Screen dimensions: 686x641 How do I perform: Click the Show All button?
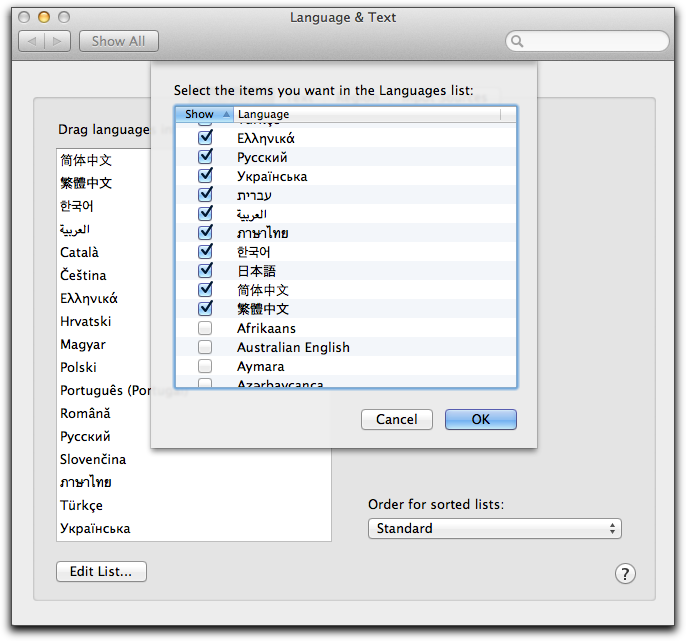[x=119, y=41]
